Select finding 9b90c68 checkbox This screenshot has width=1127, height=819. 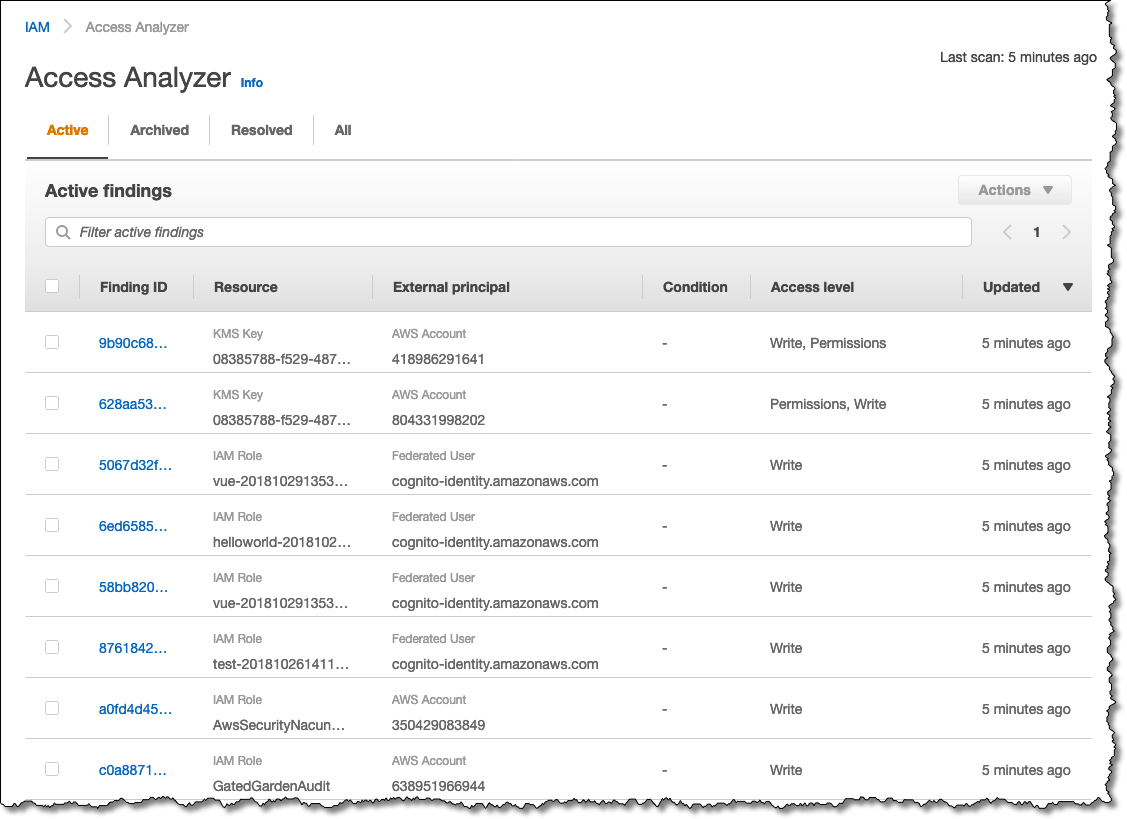[52, 341]
